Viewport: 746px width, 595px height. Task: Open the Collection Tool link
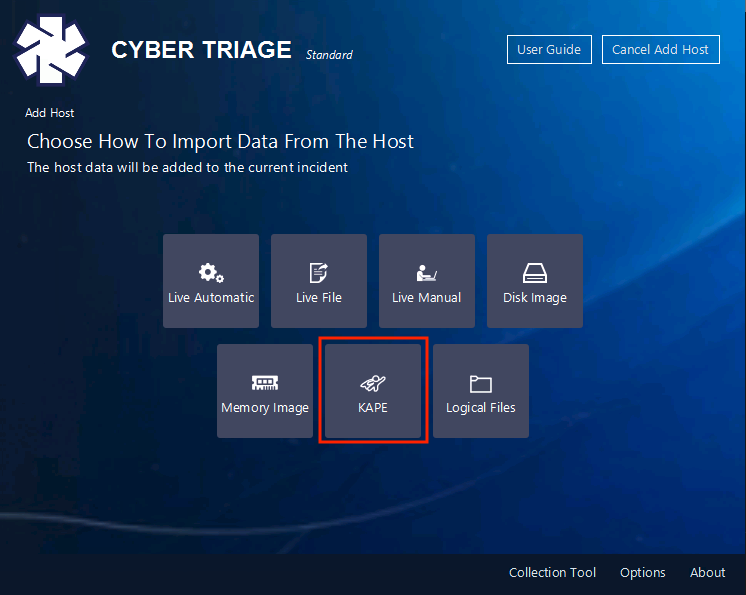click(552, 572)
